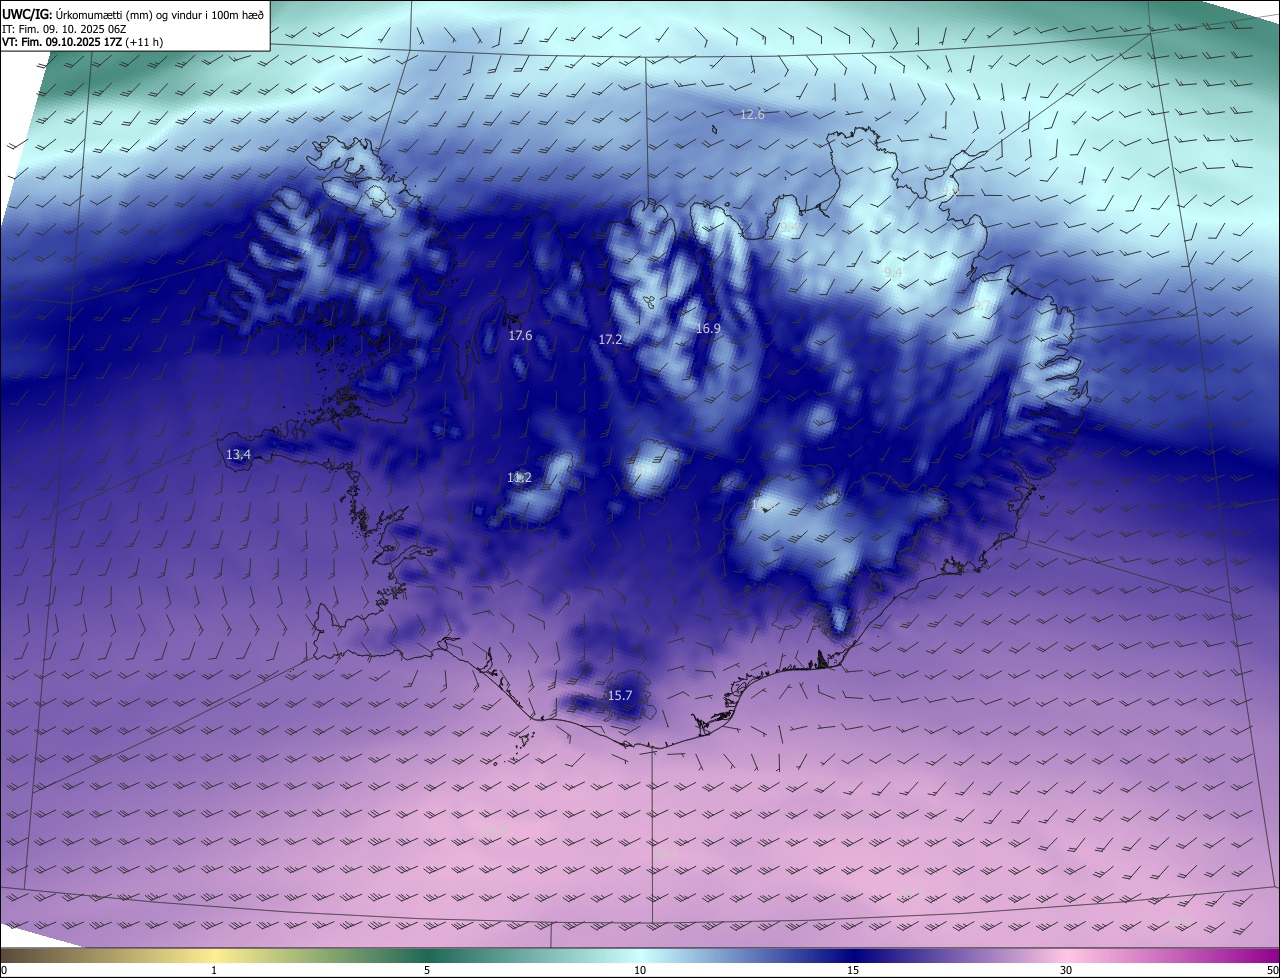Click the 17.2 value label
This screenshot has height=978, width=1280.
610,340
